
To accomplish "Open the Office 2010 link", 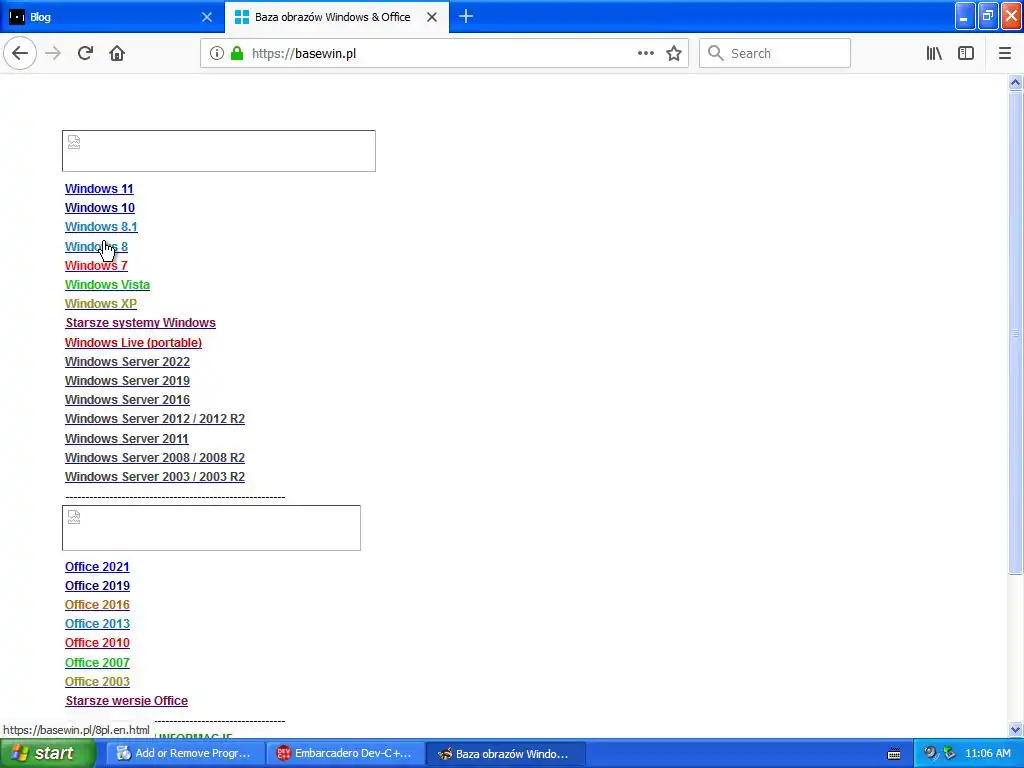I will point(97,643).
